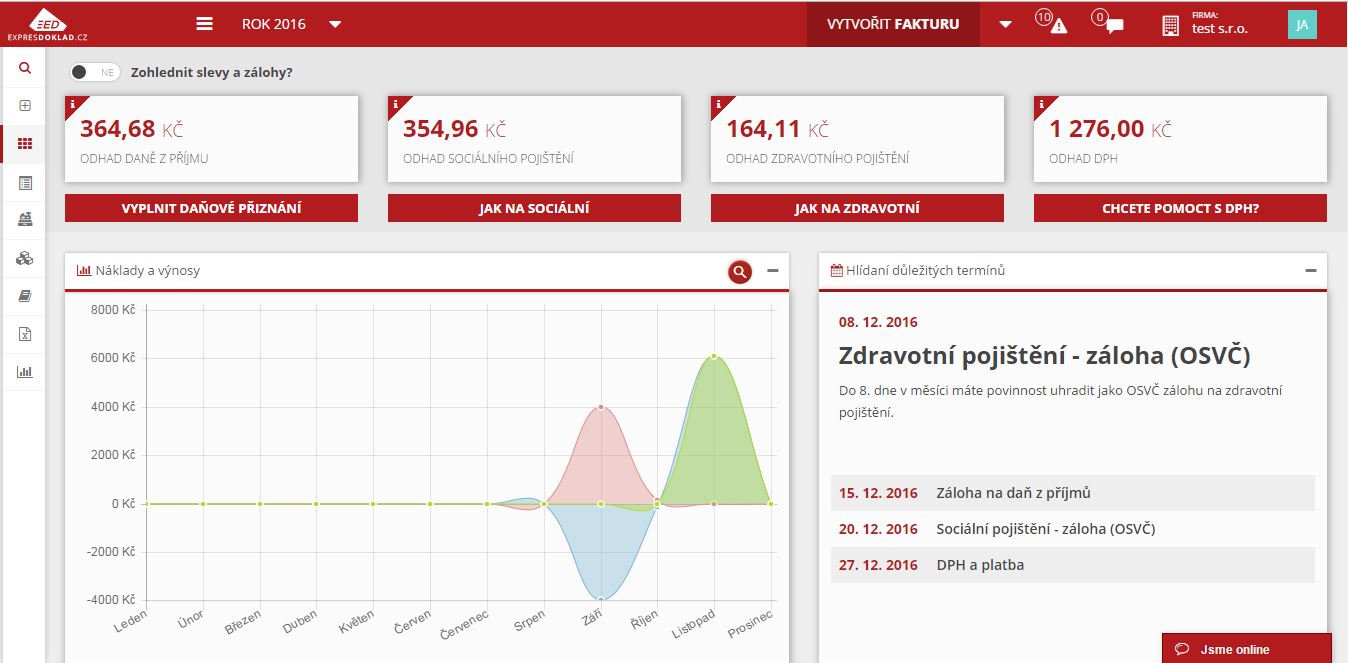Click the Jak na sociální button
Image resolution: width=1348 pixels, height=663 pixels.
point(534,208)
